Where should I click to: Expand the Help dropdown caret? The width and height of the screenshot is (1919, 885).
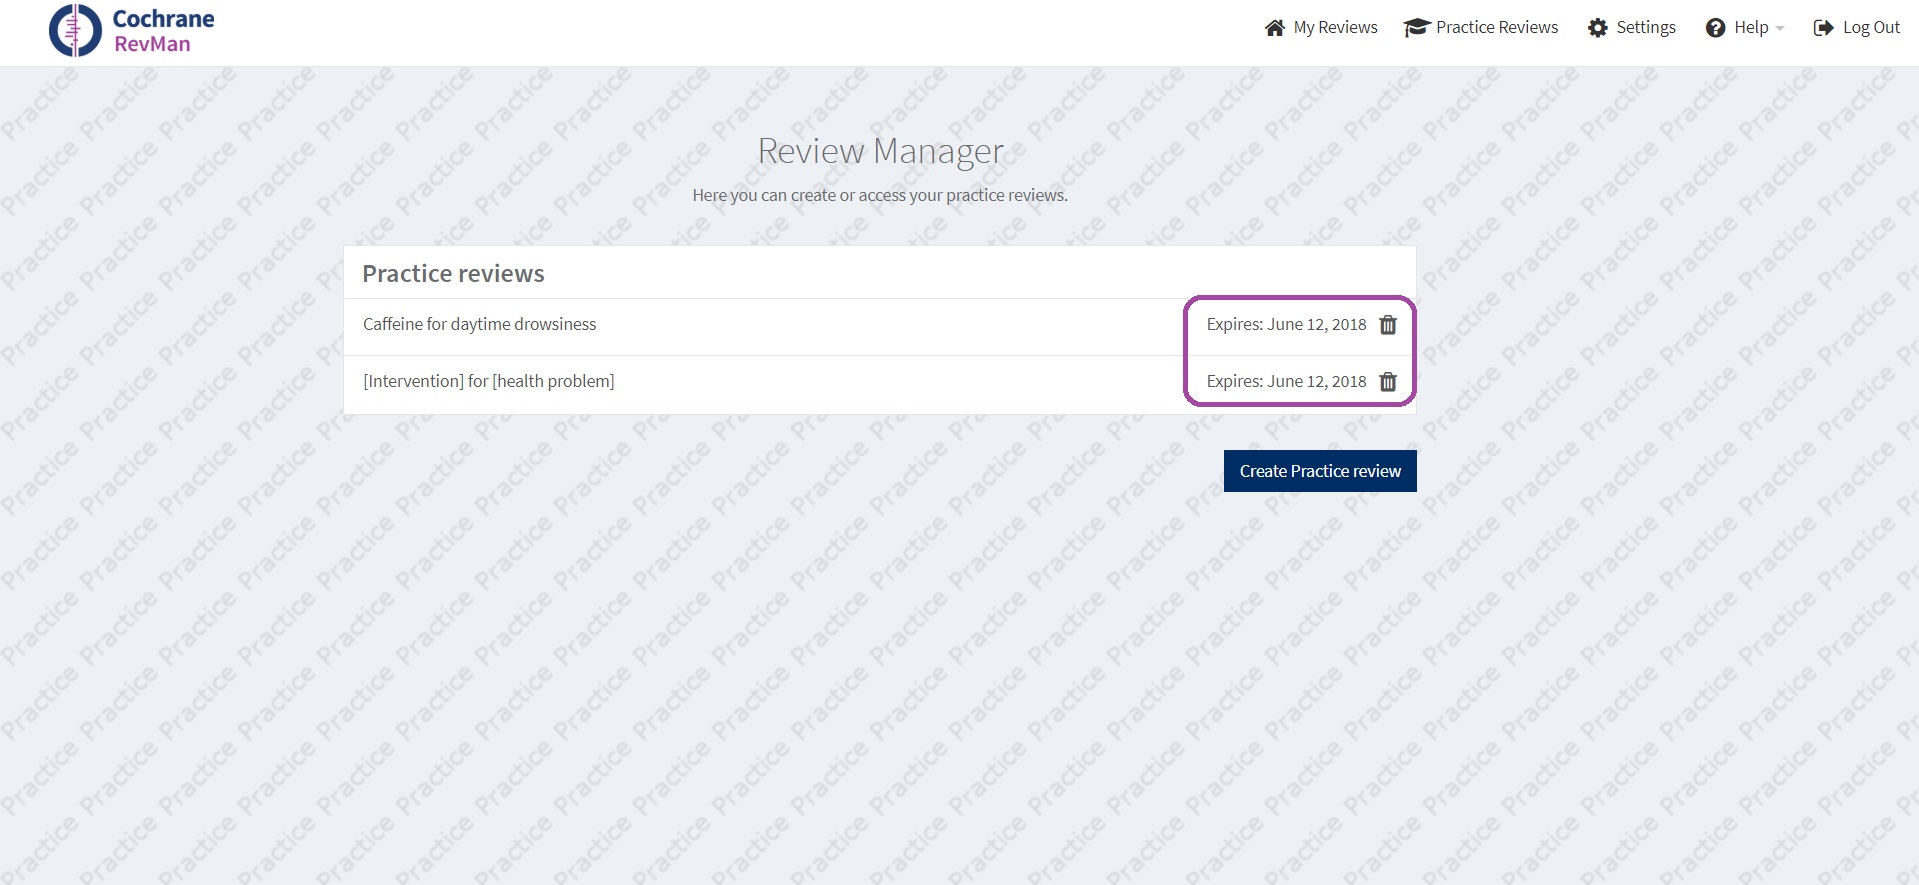[x=1780, y=29]
